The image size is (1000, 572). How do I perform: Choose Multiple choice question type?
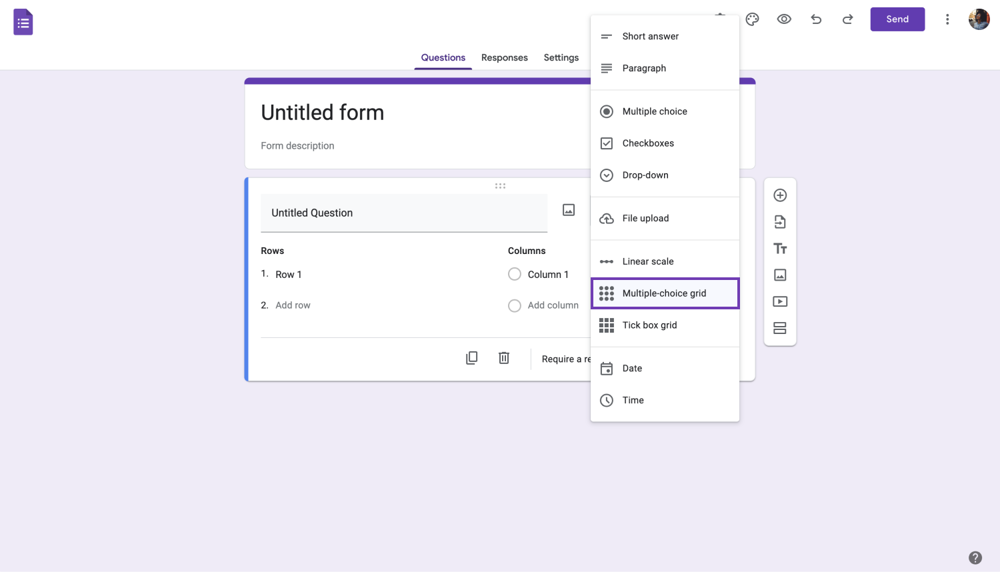point(665,112)
